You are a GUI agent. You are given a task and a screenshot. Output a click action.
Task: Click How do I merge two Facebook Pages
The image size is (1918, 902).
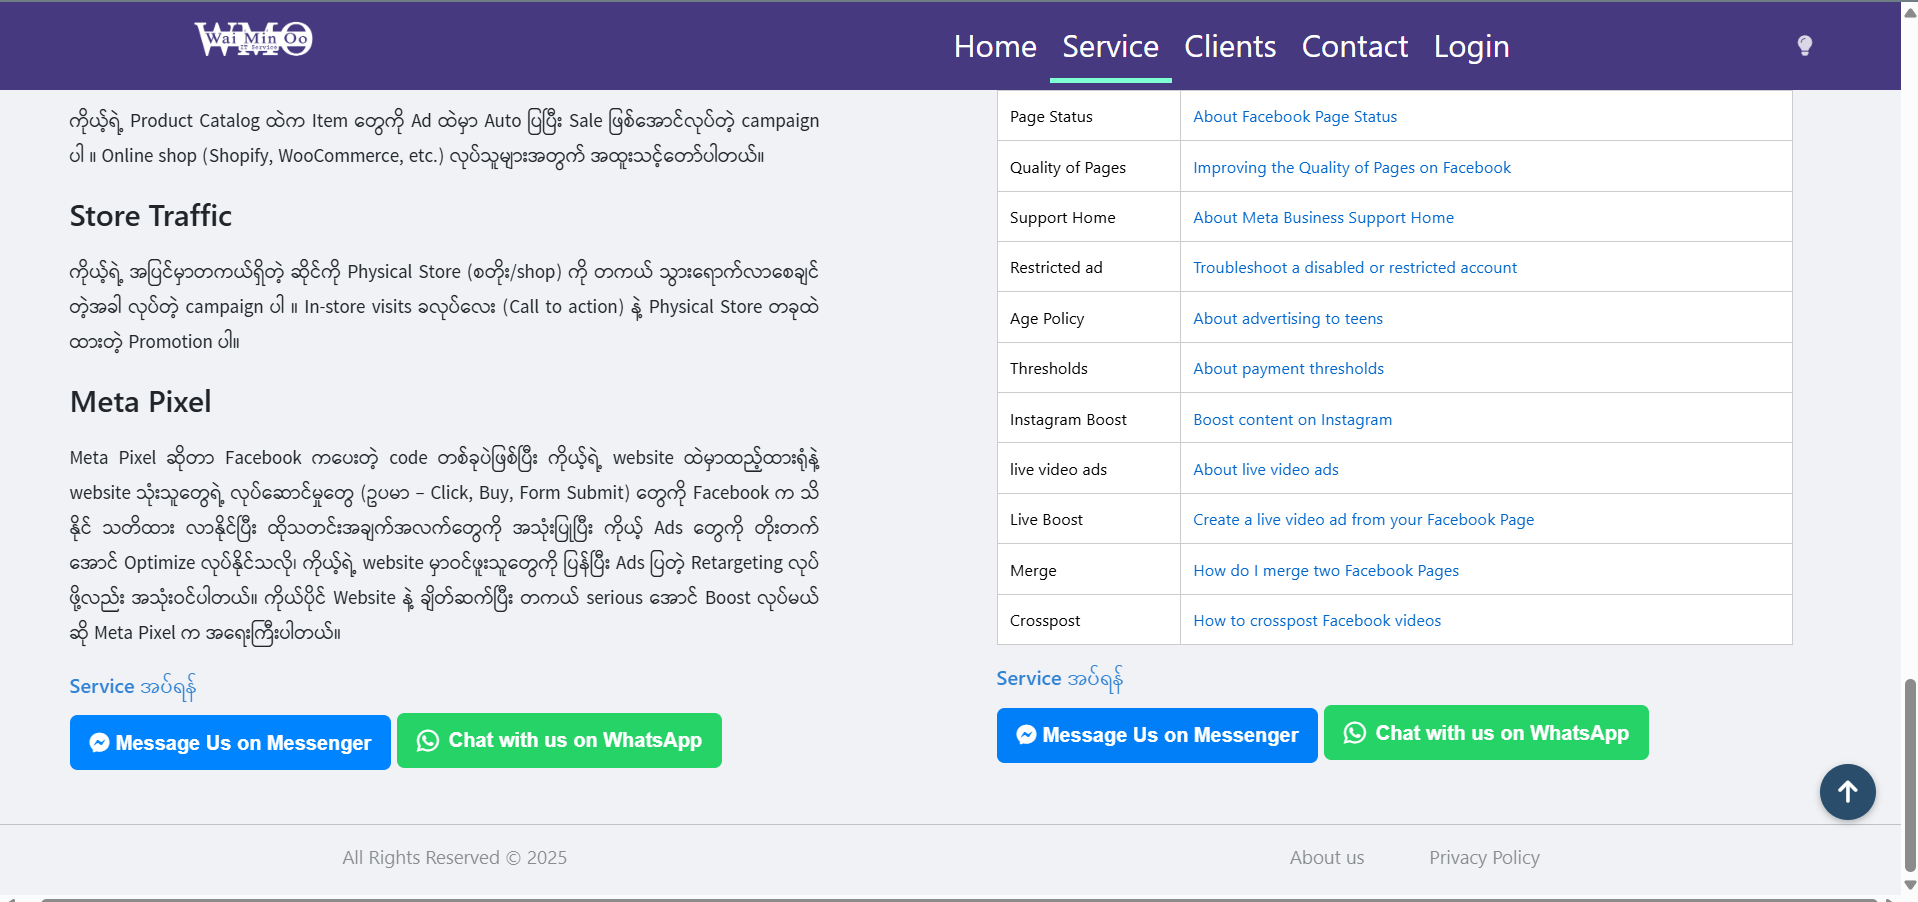pyautogui.click(x=1325, y=571)
